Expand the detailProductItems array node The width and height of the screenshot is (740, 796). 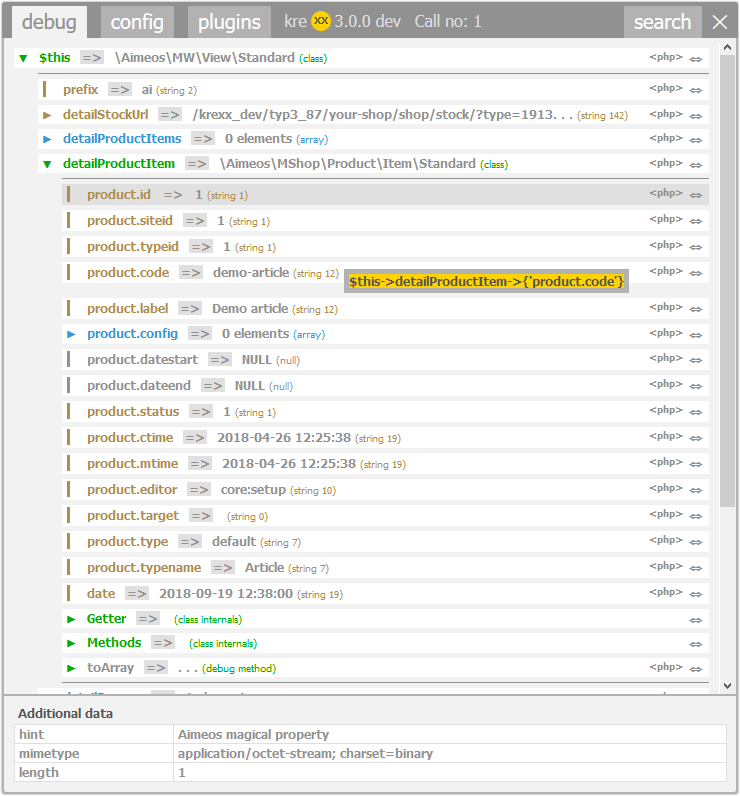47,139
